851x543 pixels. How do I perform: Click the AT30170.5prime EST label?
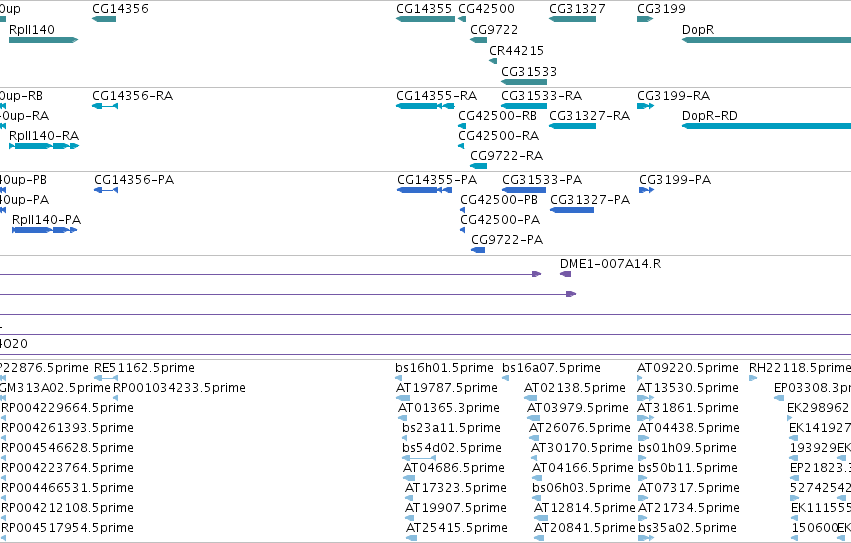click(x=582, y=448)
